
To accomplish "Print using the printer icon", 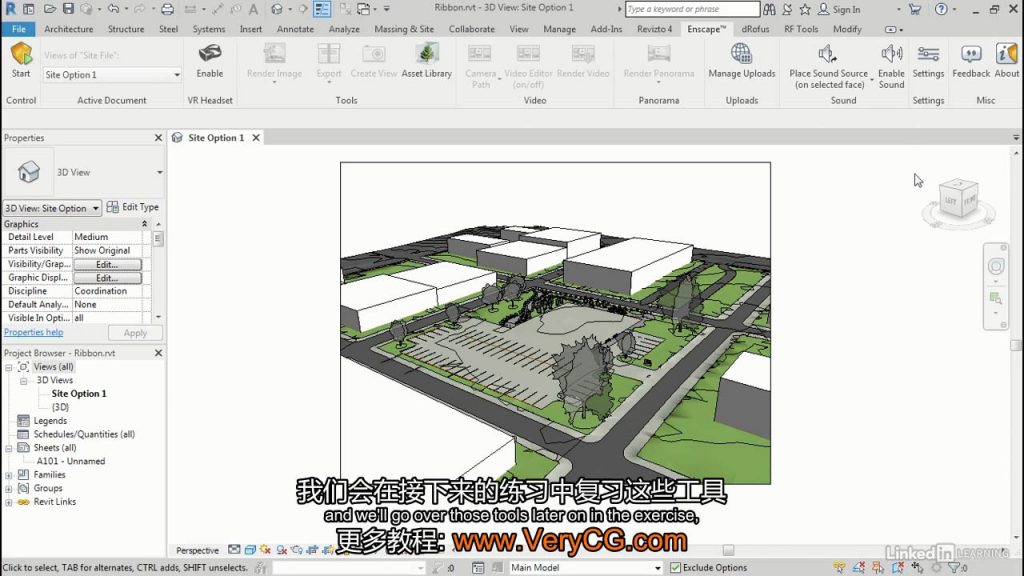I will 167,9.
